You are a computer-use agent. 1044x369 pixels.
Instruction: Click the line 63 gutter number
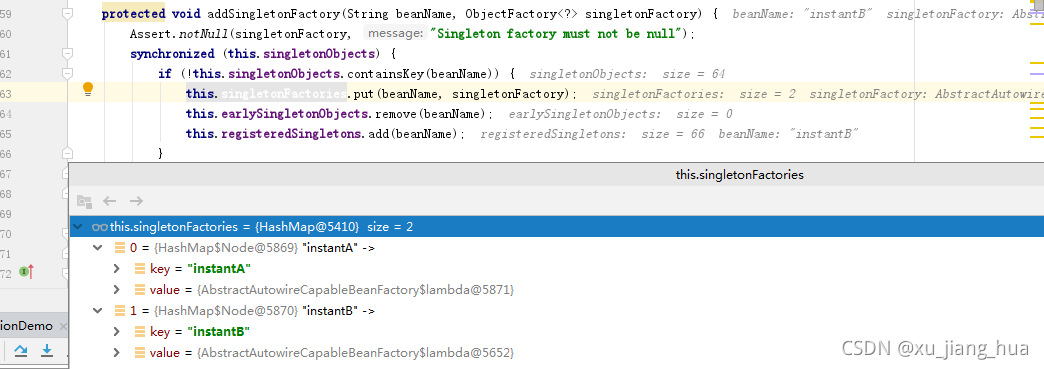(6, 94)
